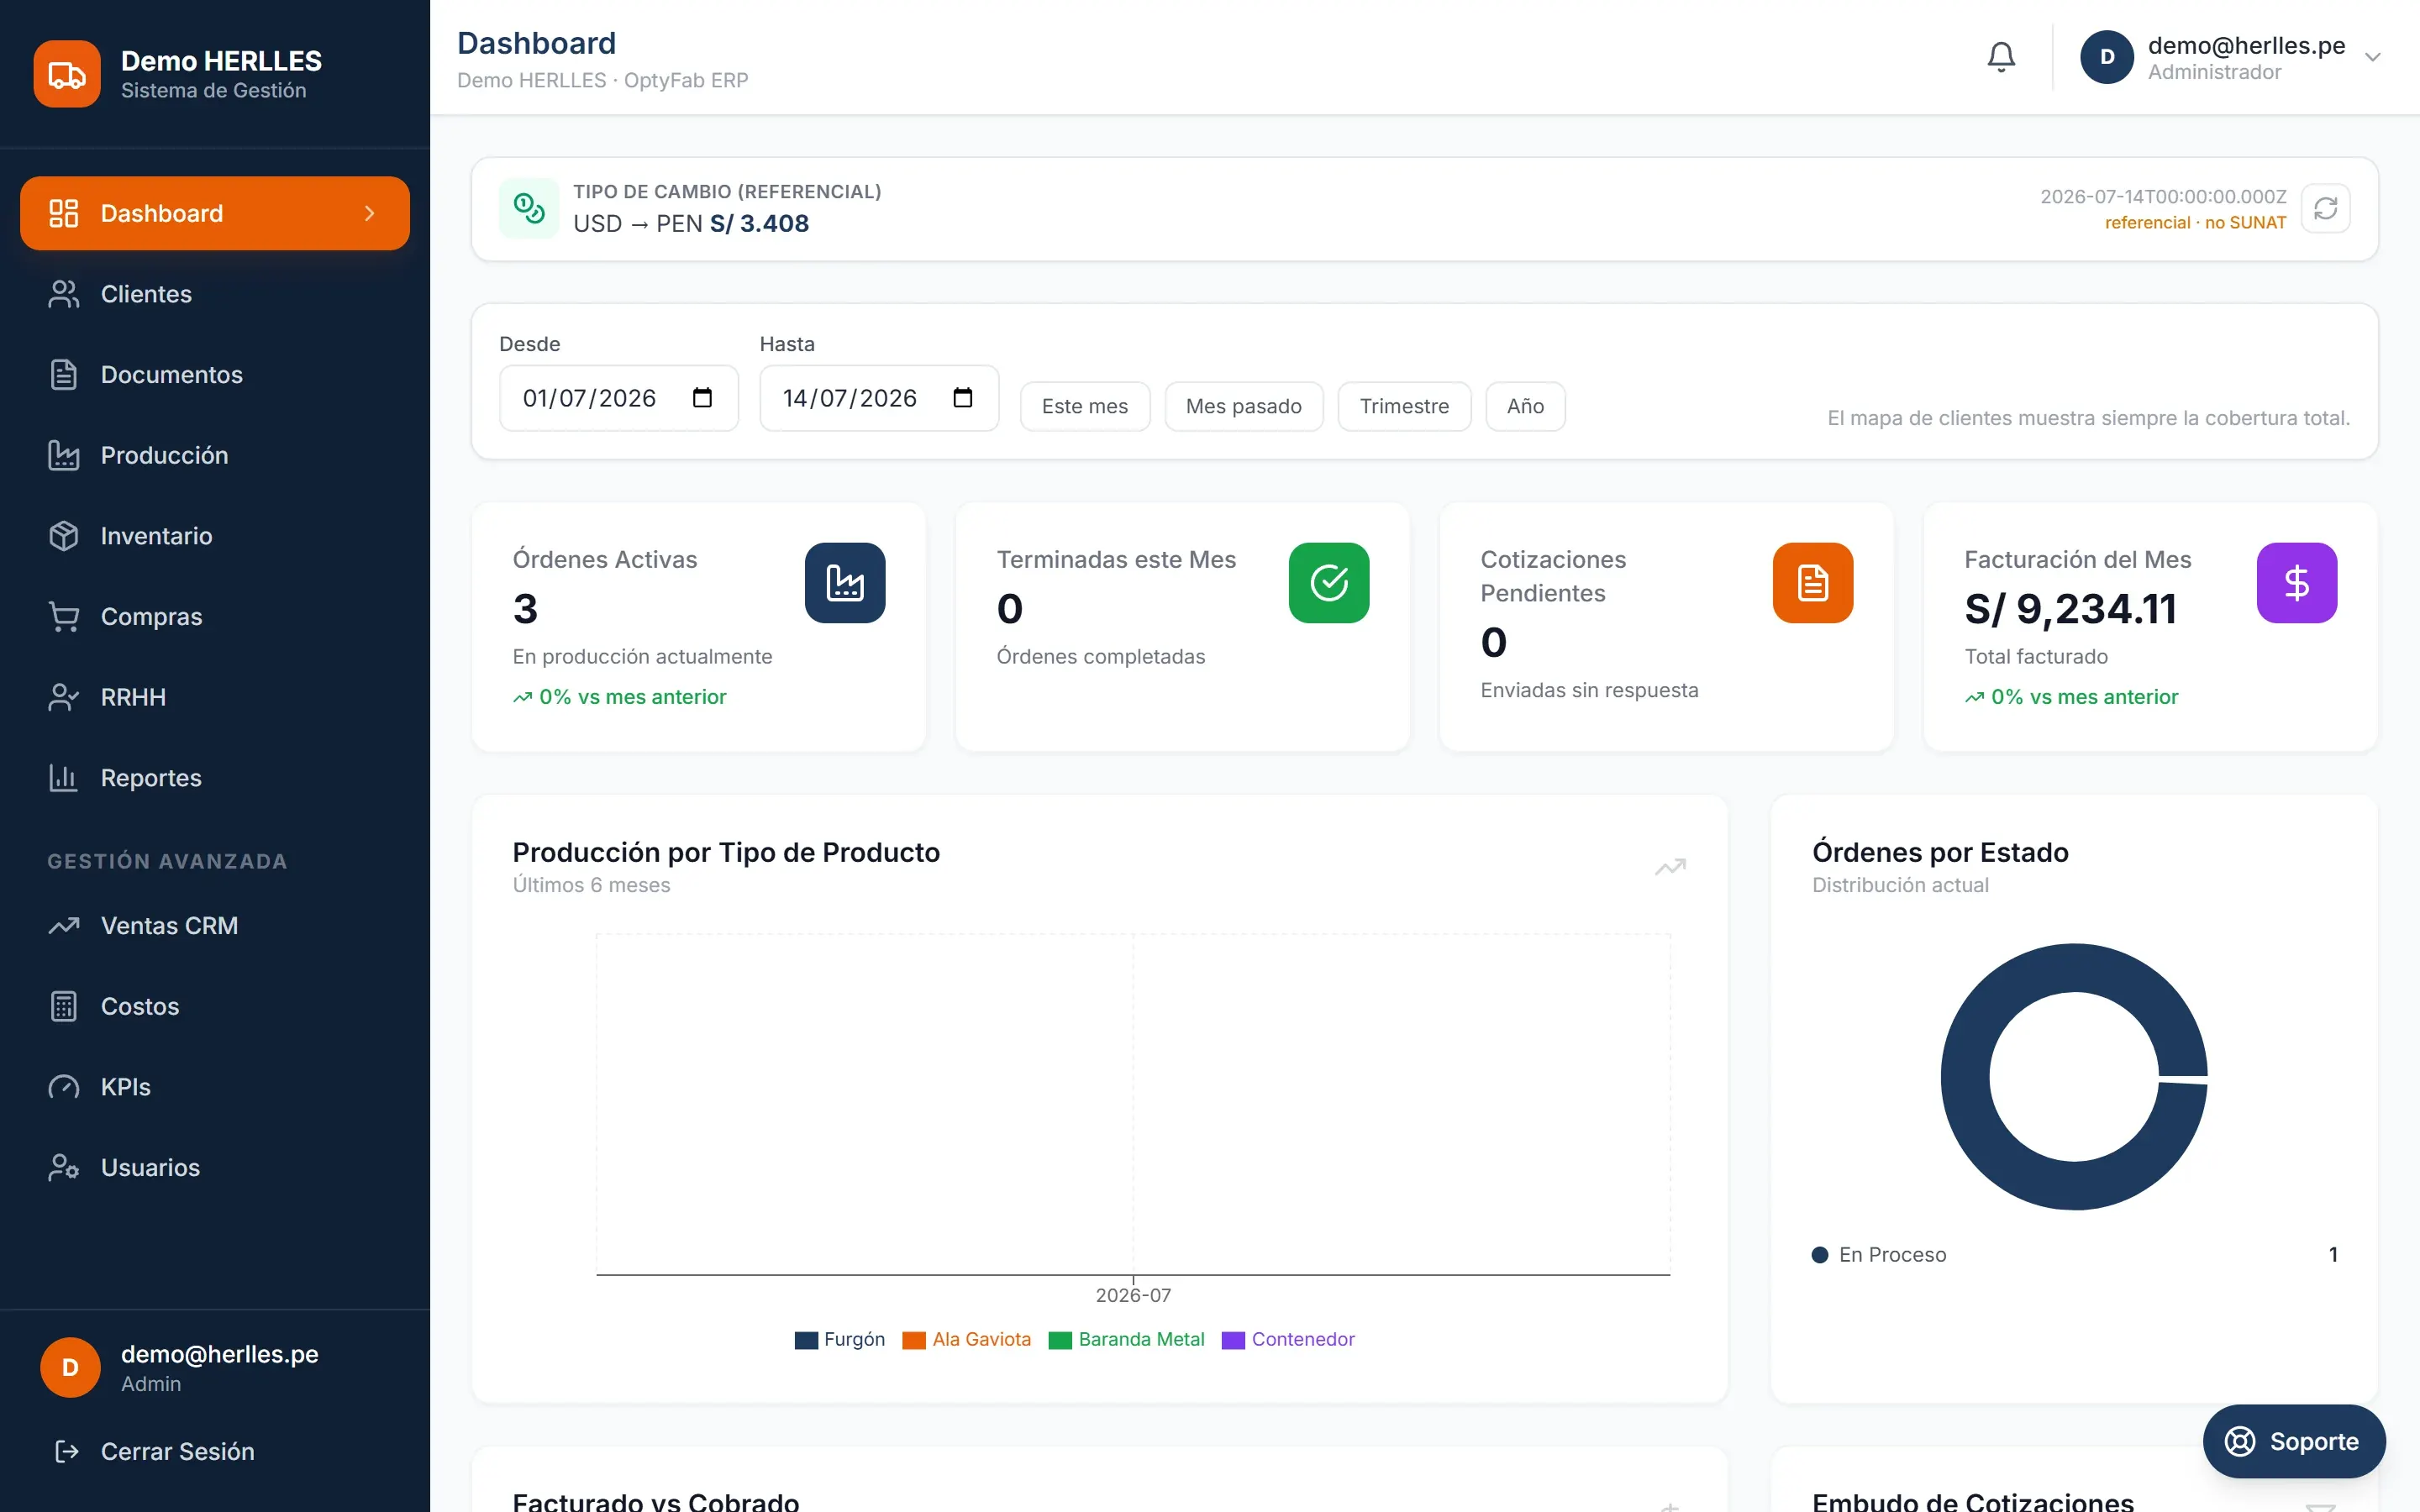The width and height of the screenshot is (2420, 1512).
Task: Click the RRHH user-check icon
Action: (x=64, y=697)
